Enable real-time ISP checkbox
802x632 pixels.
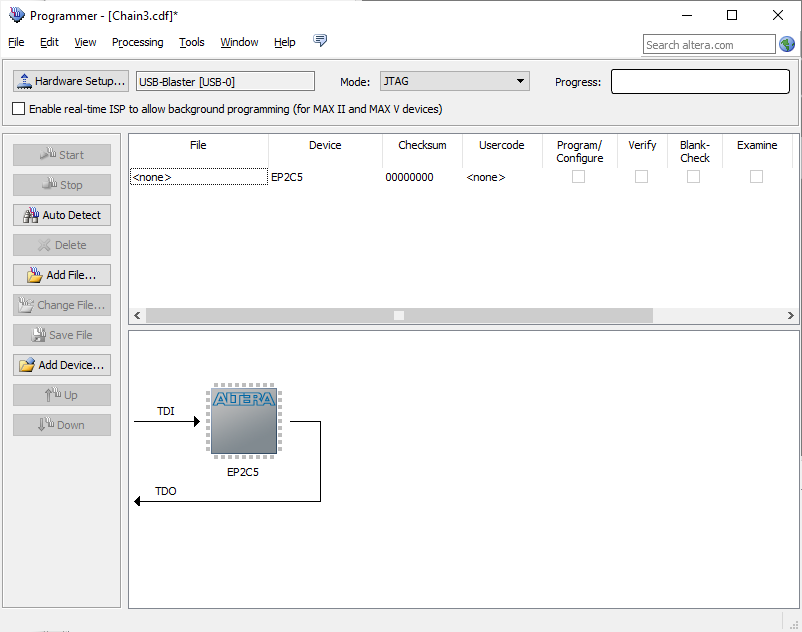point(18,109)
